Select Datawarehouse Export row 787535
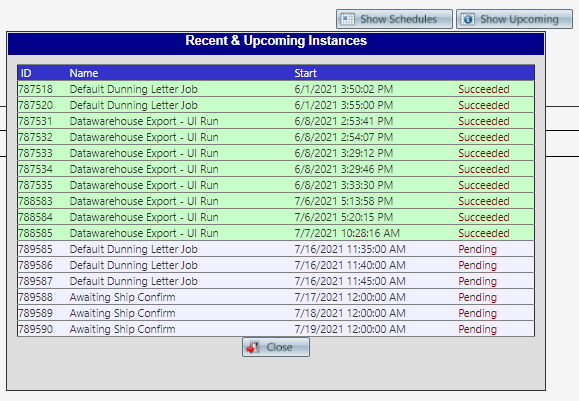 [276, 185]
